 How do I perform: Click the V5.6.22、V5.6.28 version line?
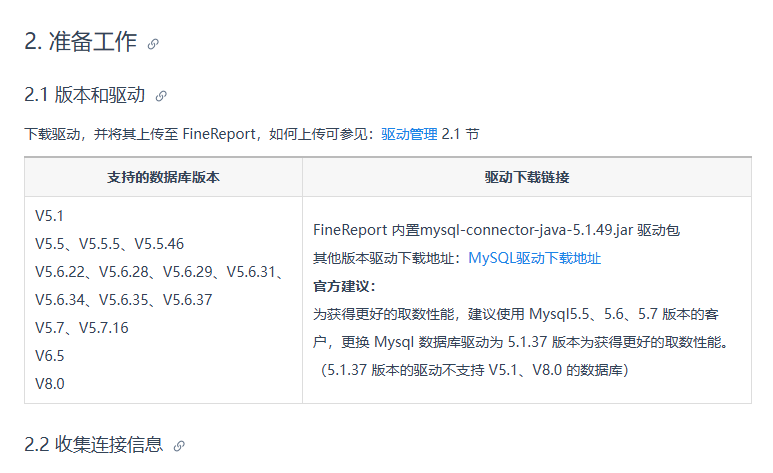click(x=159, y=272)
